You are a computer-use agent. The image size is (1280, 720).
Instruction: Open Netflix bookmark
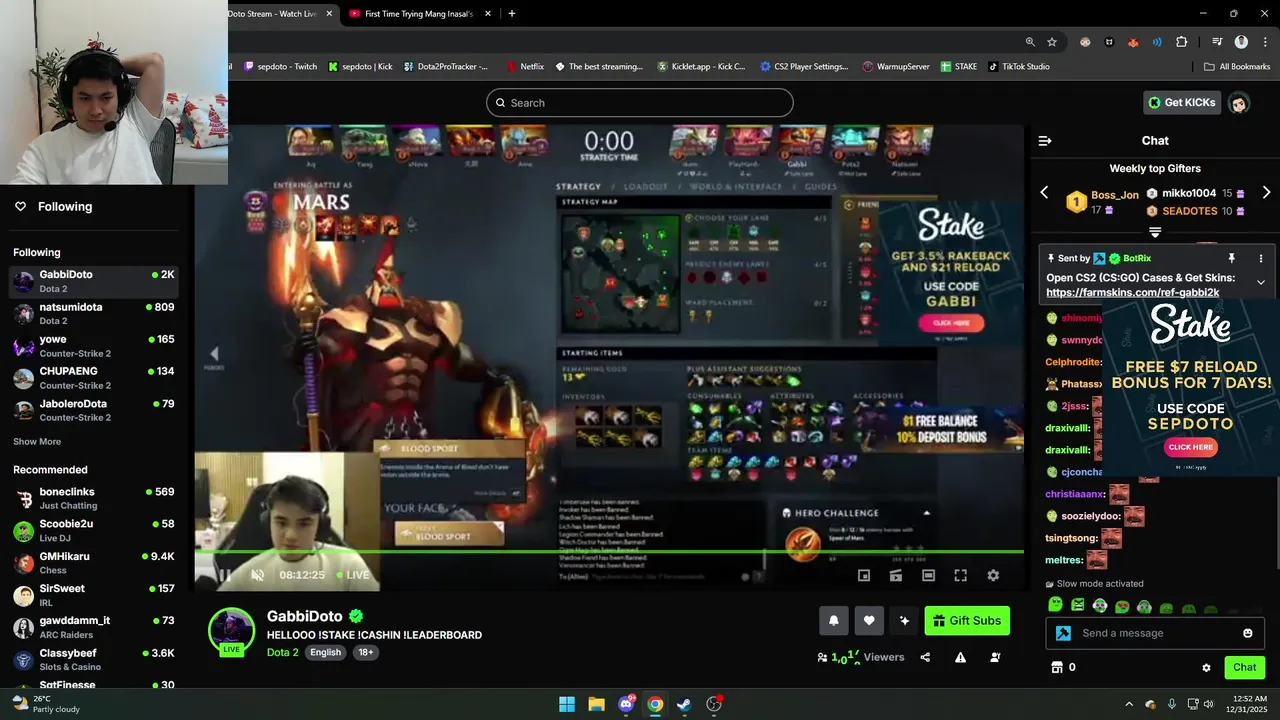point(525,66)
